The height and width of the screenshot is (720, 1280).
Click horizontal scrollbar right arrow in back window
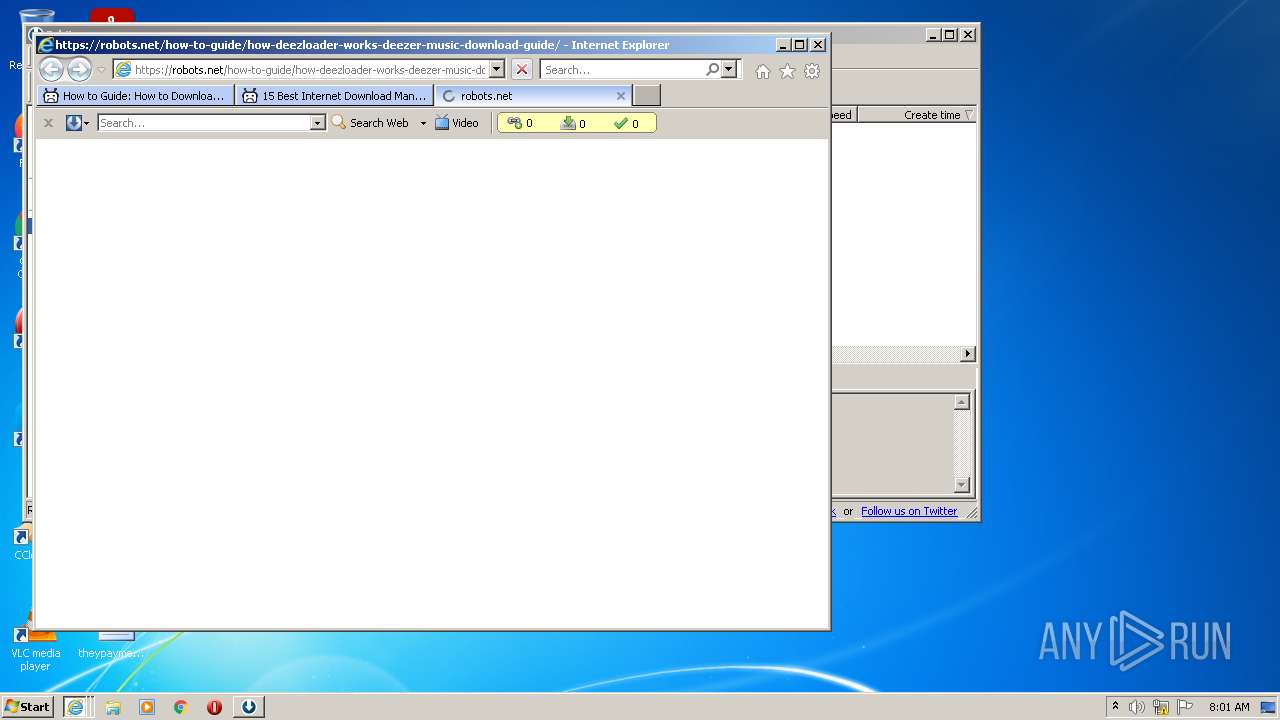(x=967, y=354)
